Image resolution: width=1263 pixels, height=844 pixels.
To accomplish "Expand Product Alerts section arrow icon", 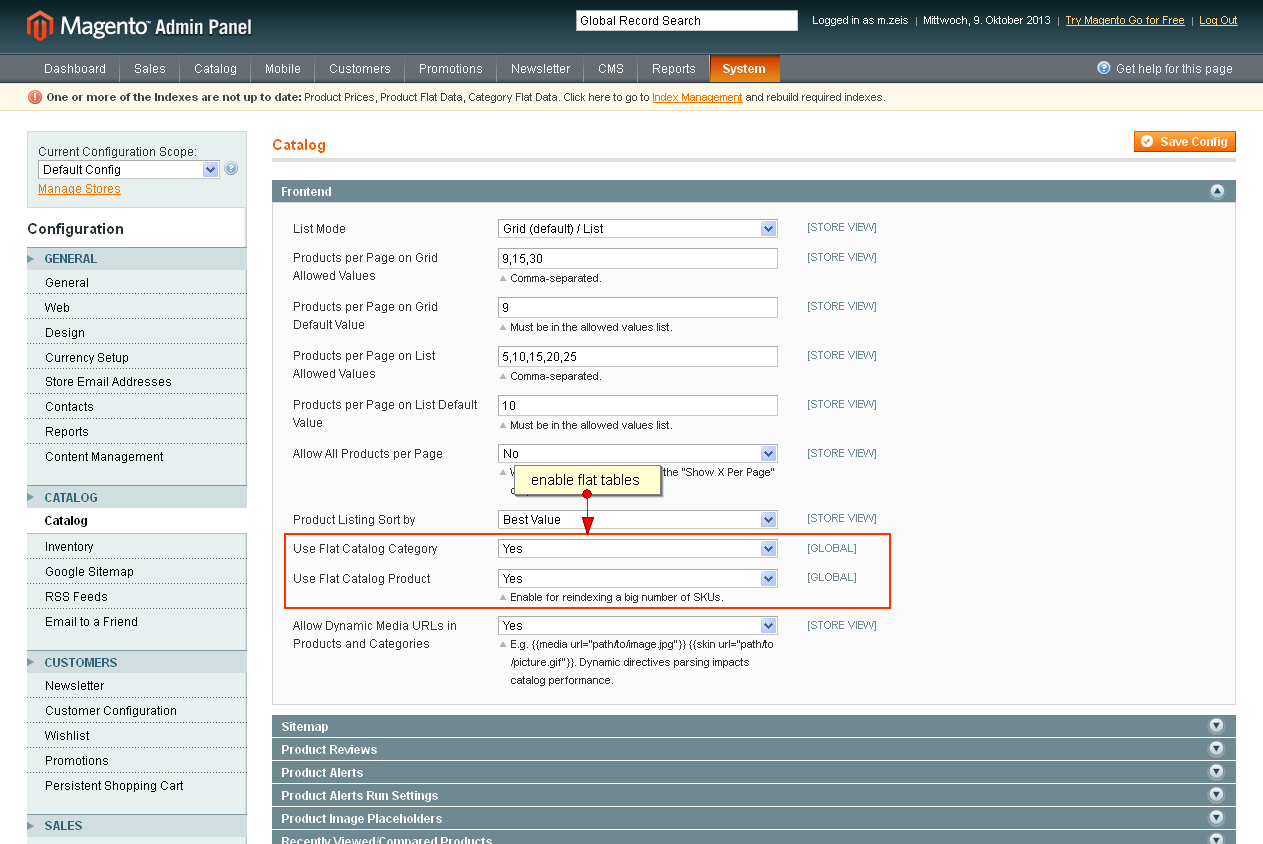I will 1217,772.
